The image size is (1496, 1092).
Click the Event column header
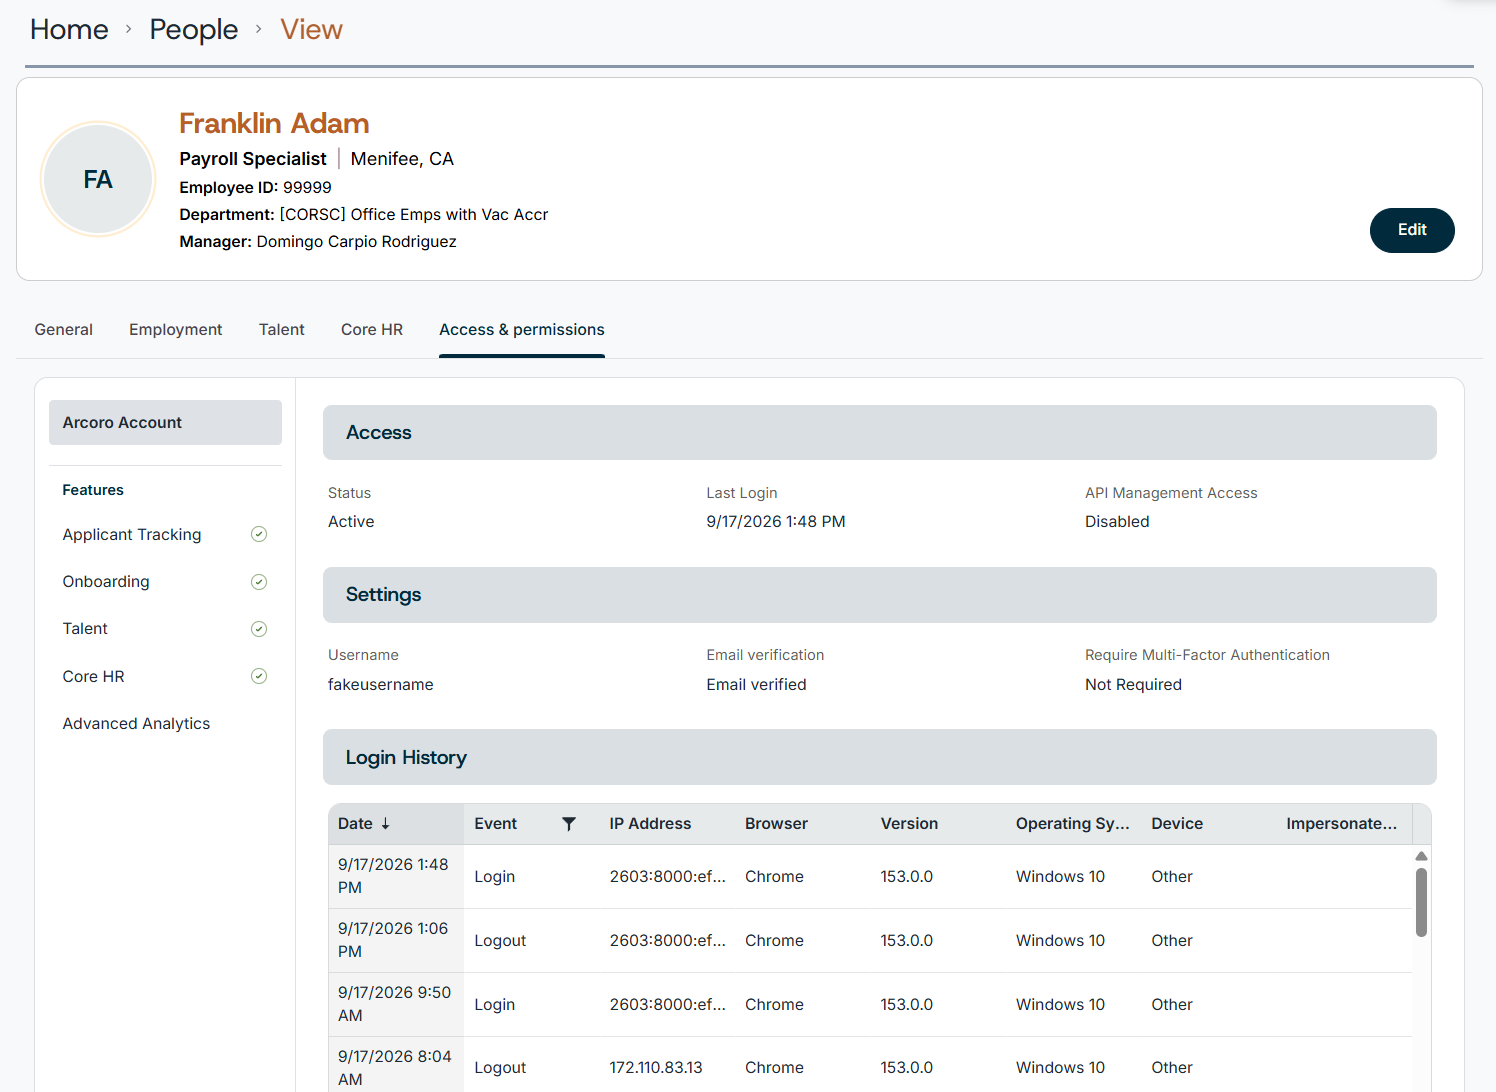[x=496, y=824]
